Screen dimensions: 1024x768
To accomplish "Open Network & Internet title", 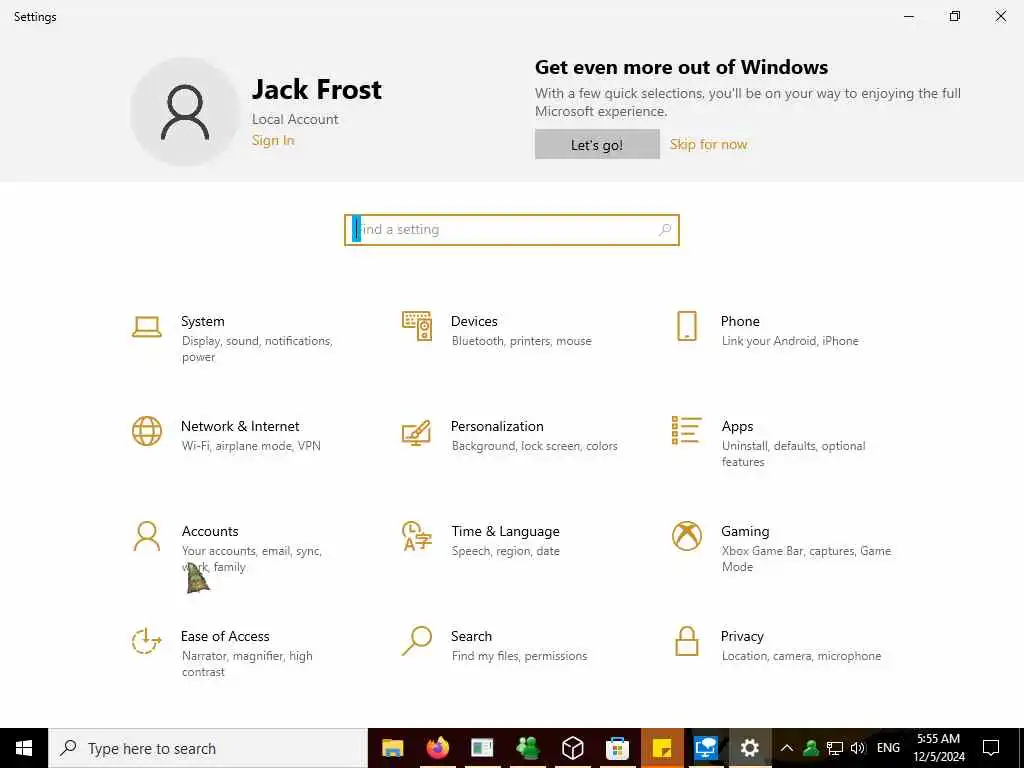I will click(x=240, y=426).
